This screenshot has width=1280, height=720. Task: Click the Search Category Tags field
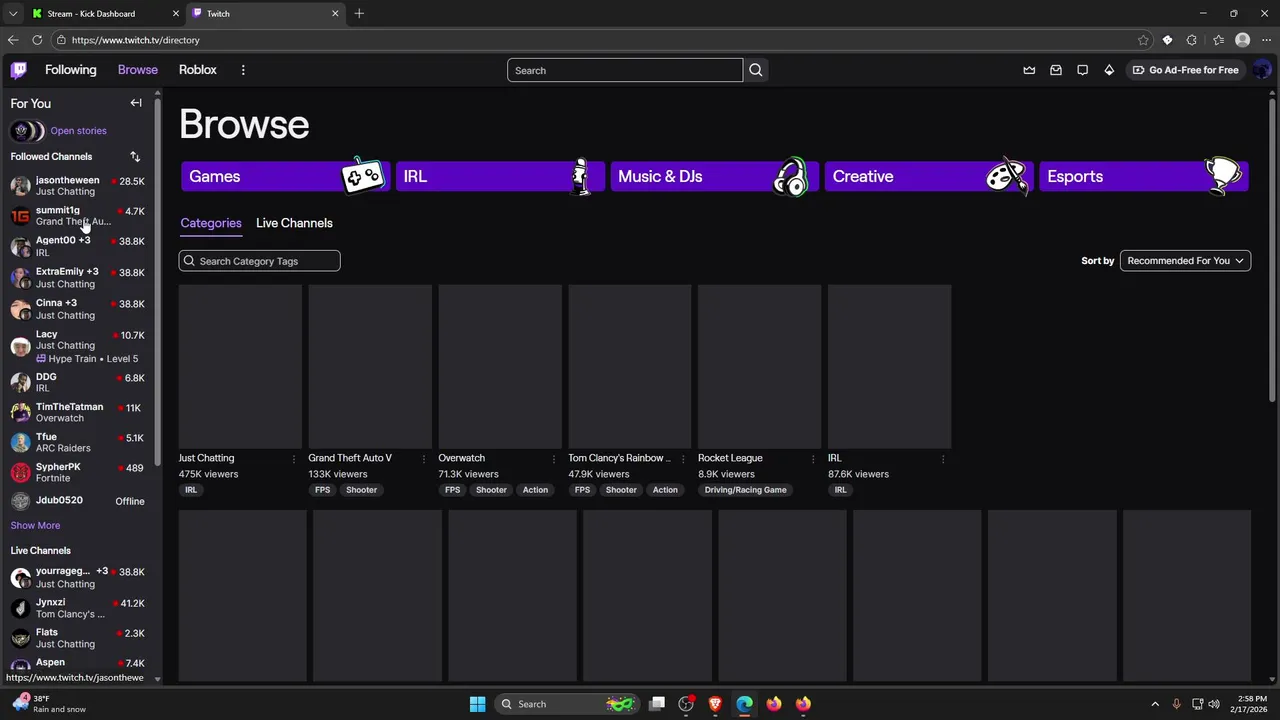(x=259, y=261)
